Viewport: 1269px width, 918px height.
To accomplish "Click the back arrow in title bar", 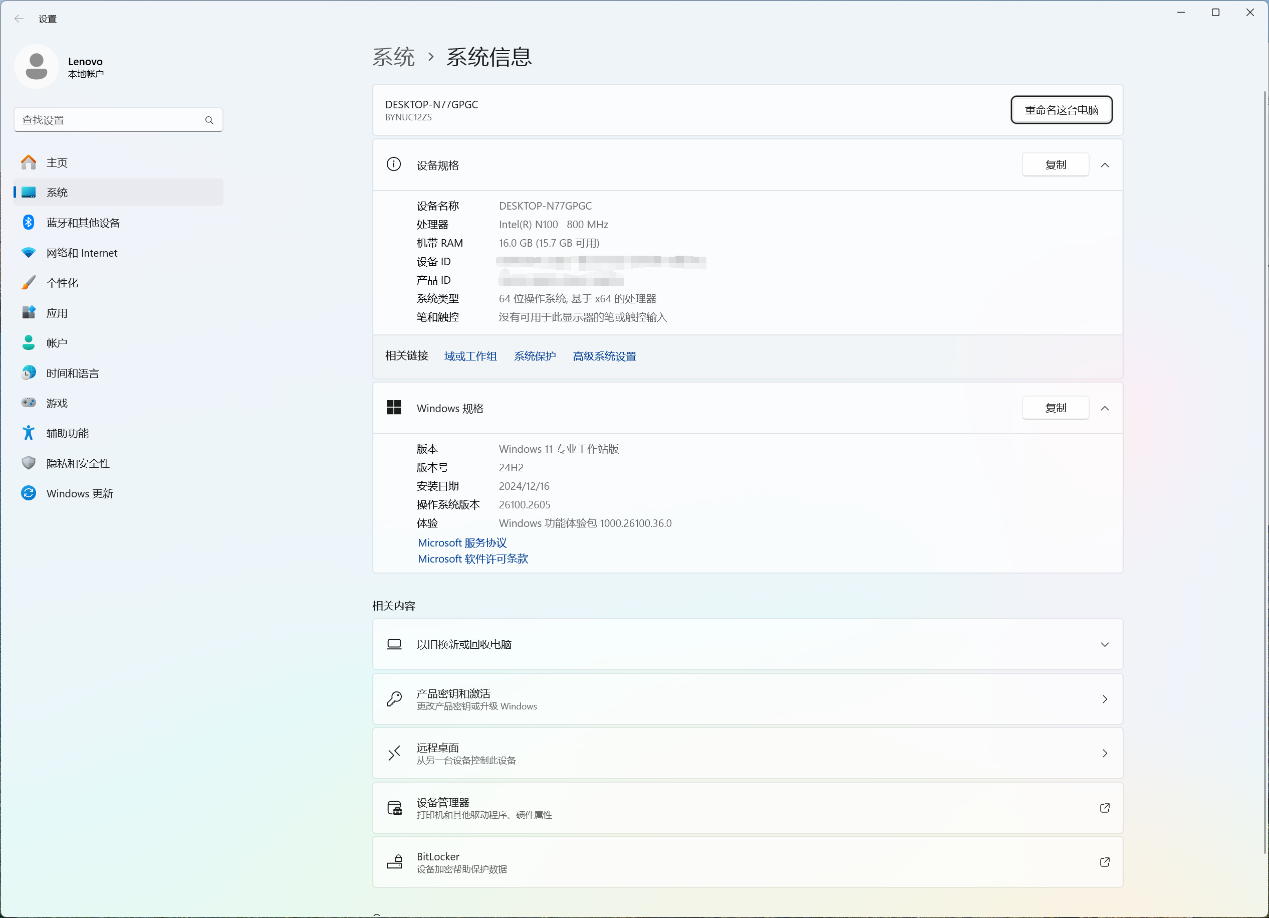I will [19, 18].
